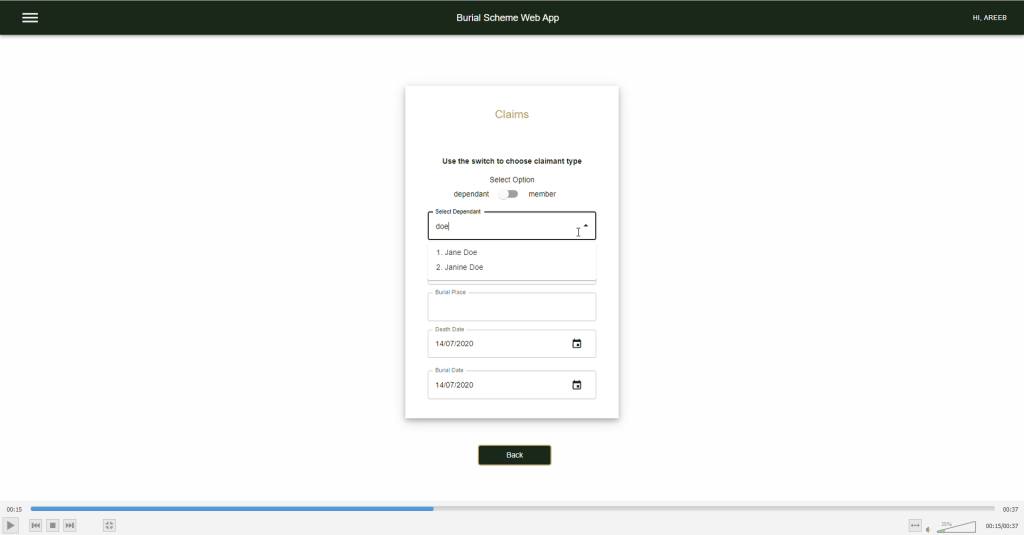Collapse the Select Dependant dropdown arrow
The width and height of the screenshot is (1024, 535).
pyautogui.click(x=586, y=225)
